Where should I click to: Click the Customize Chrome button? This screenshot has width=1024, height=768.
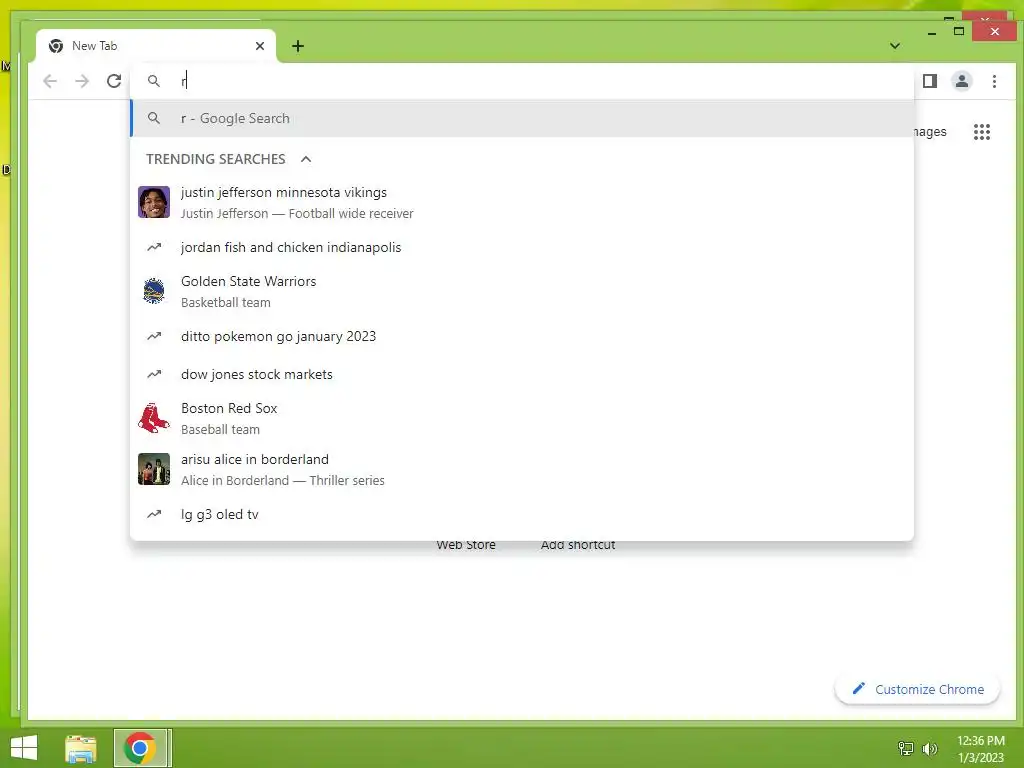[917, 690]
